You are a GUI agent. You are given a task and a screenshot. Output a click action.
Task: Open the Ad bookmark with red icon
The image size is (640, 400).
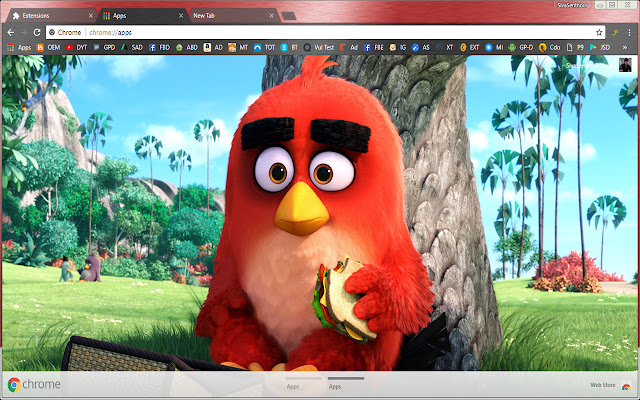pos(349,47)
